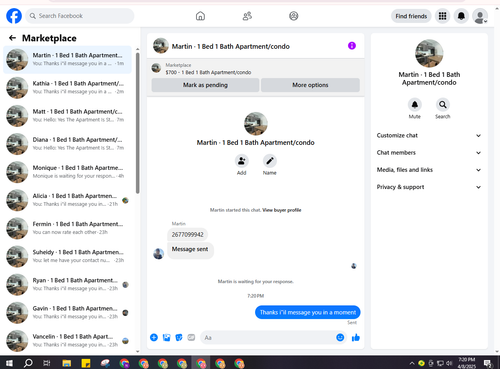Click the 'Message sent' chat bubble

pos(190,250)
